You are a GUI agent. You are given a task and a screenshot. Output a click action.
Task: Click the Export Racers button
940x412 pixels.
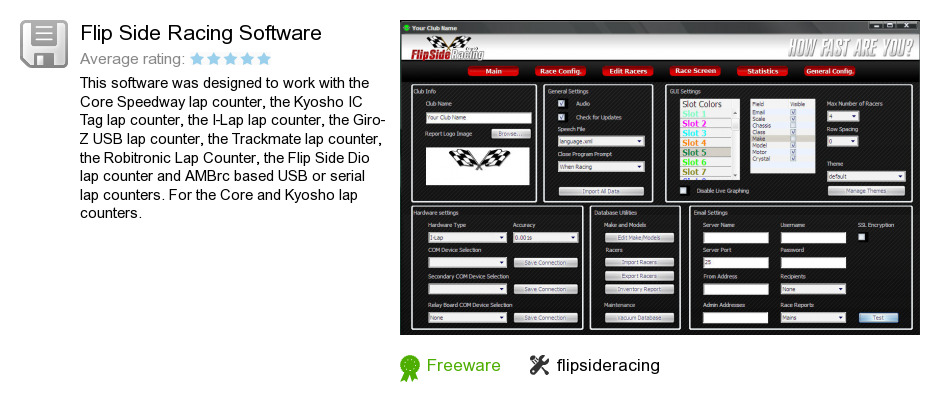click(x=639, y=276)
